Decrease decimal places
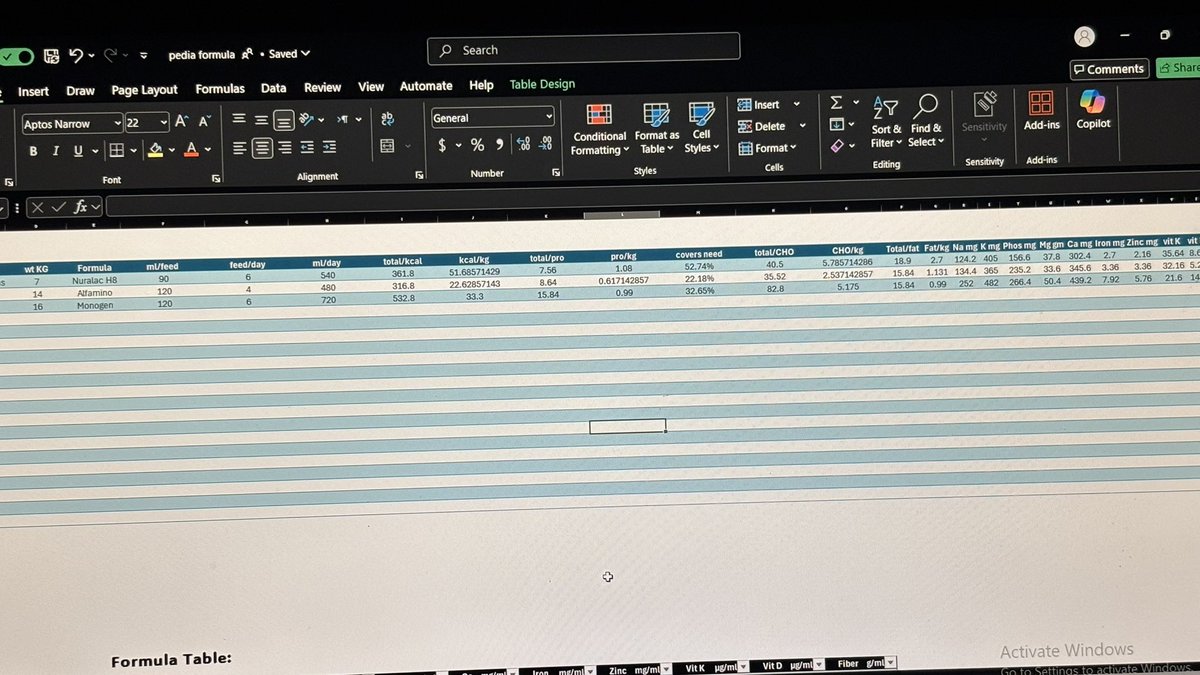This screenshot has height=675, width=1200. pyautogui.click(x=545, y=144)
